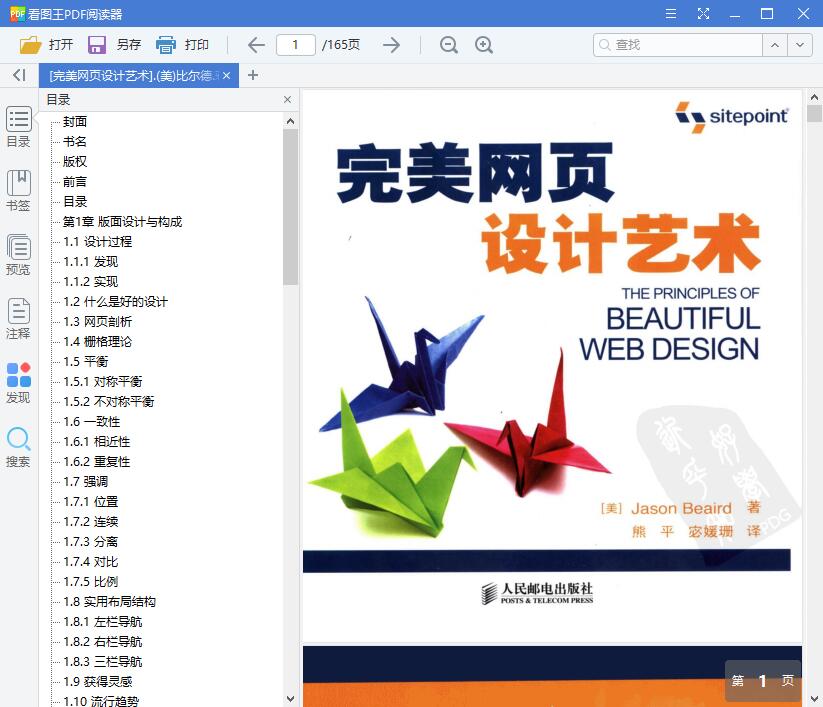Close the 目录 panel with its X

click(287, 99)
